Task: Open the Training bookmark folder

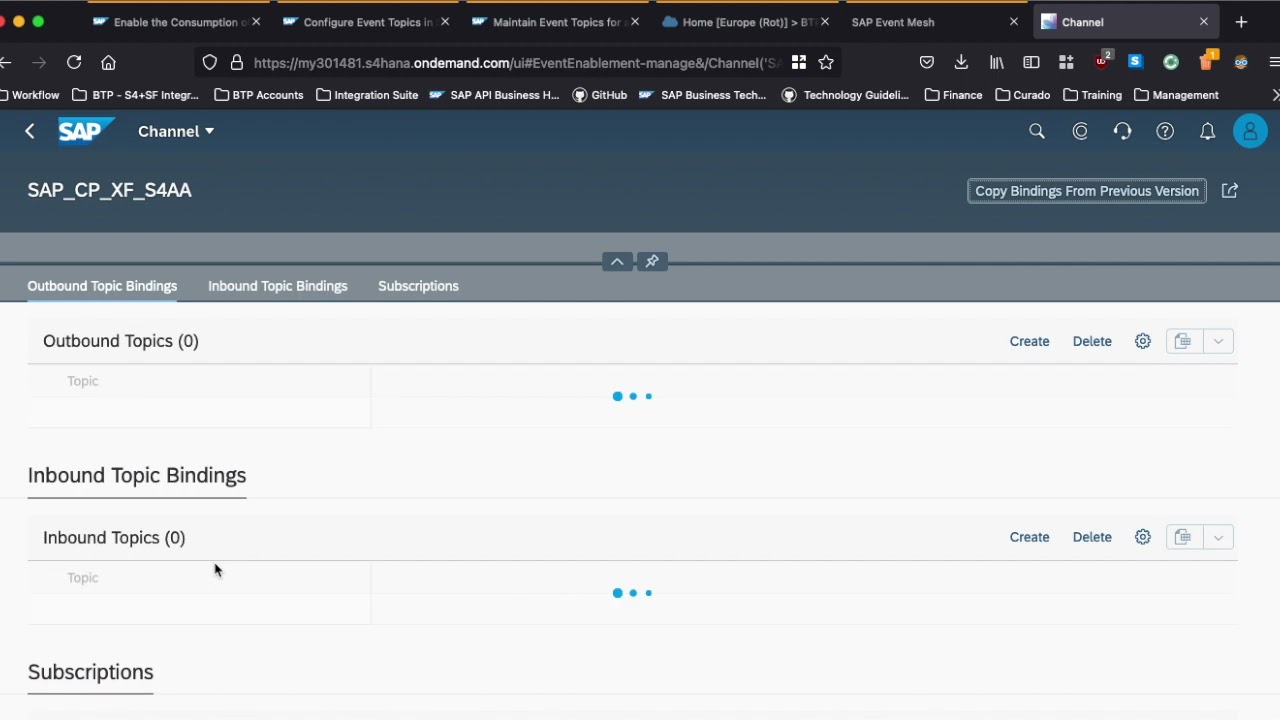Action: (x=1093, y=95)
